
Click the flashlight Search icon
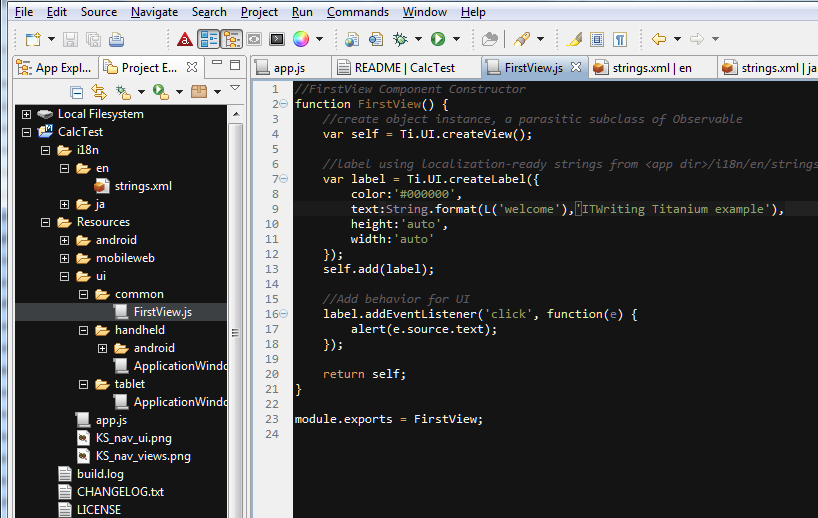tap(522, 39)
